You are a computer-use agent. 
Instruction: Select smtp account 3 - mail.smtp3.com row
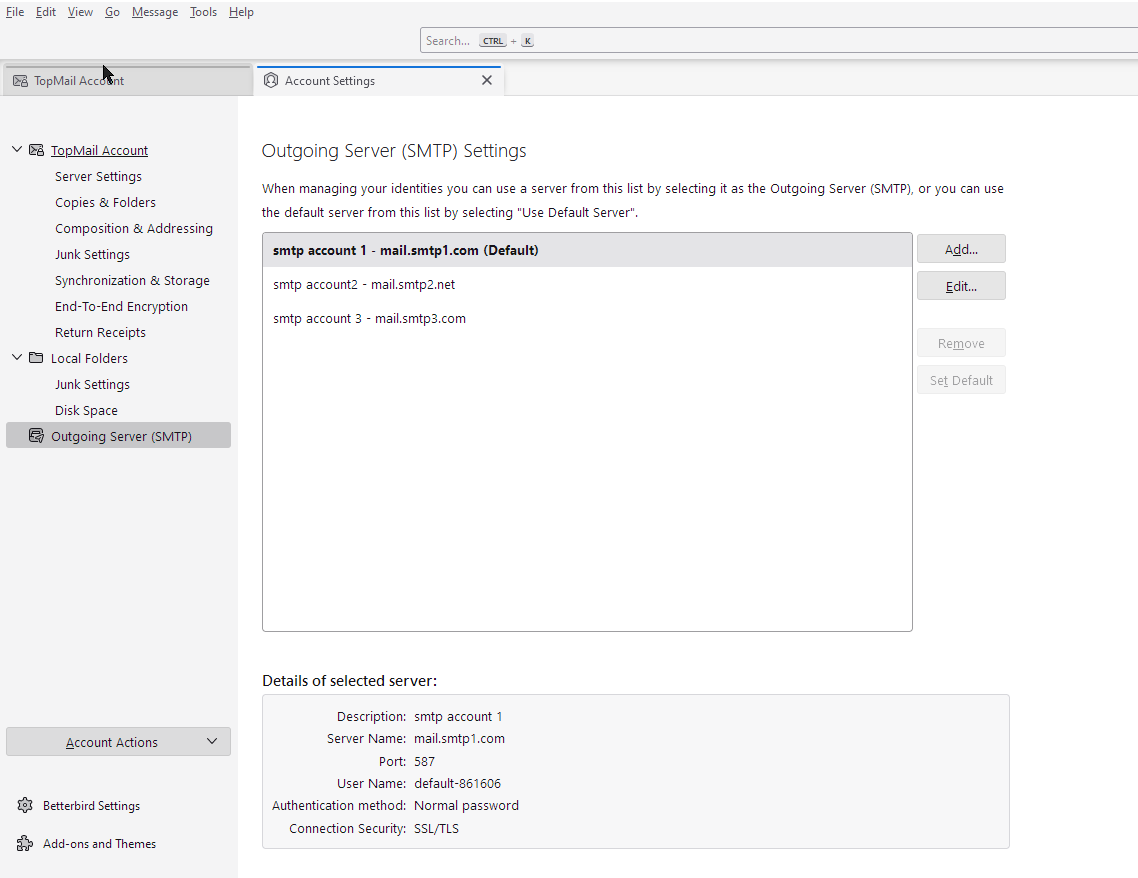(587, 319)
